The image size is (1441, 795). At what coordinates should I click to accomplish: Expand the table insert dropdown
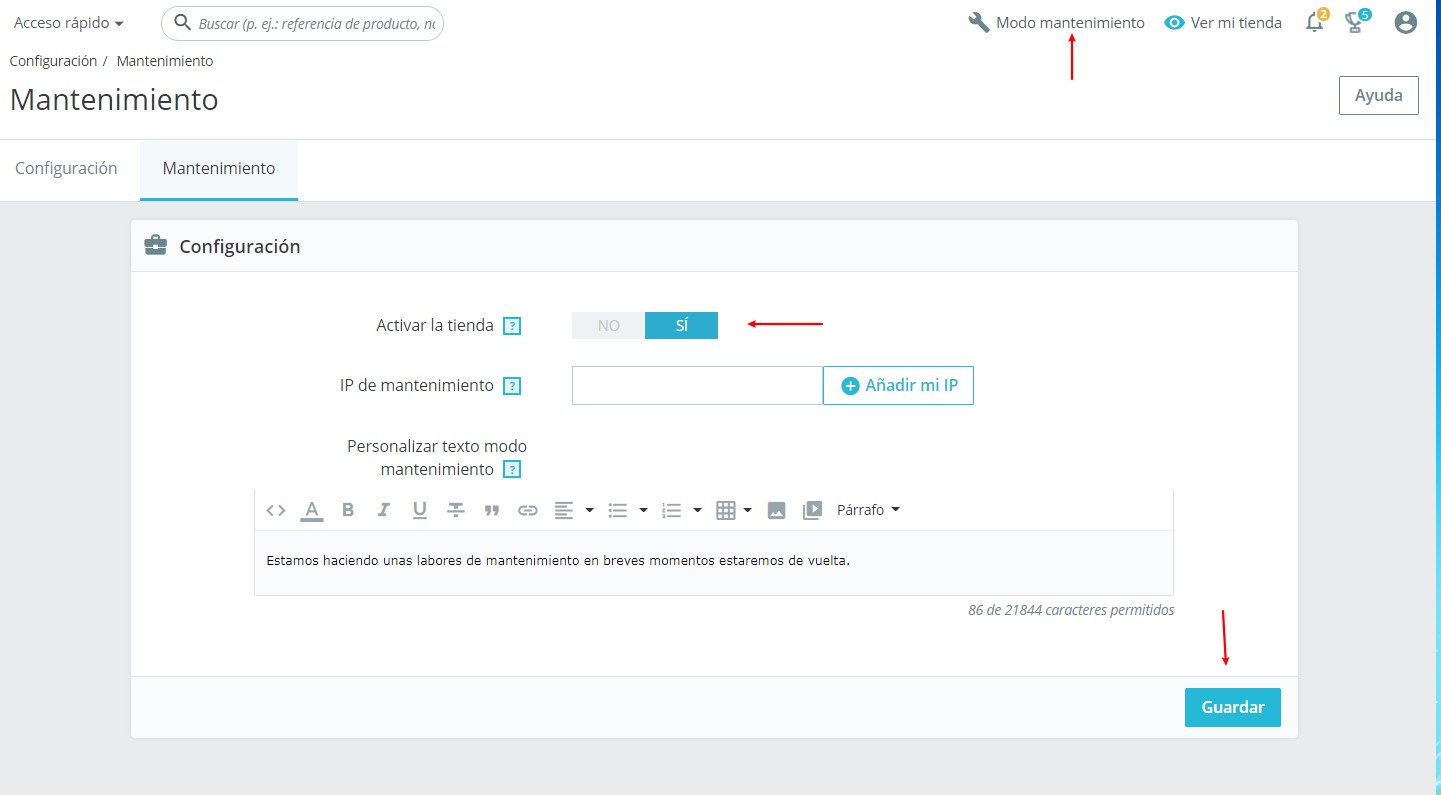(734, 510)
